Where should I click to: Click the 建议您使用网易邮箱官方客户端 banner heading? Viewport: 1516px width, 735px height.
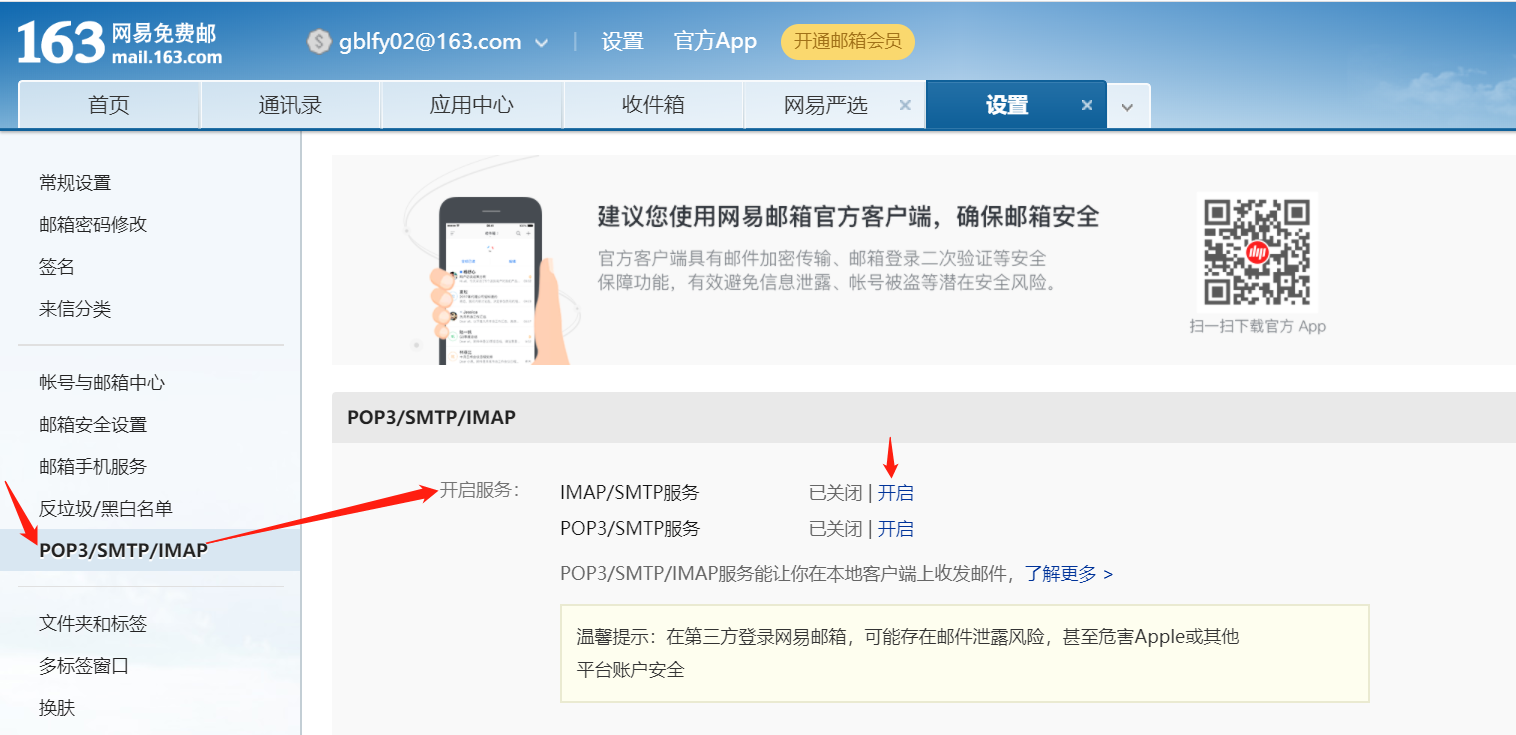pos(848,216)
